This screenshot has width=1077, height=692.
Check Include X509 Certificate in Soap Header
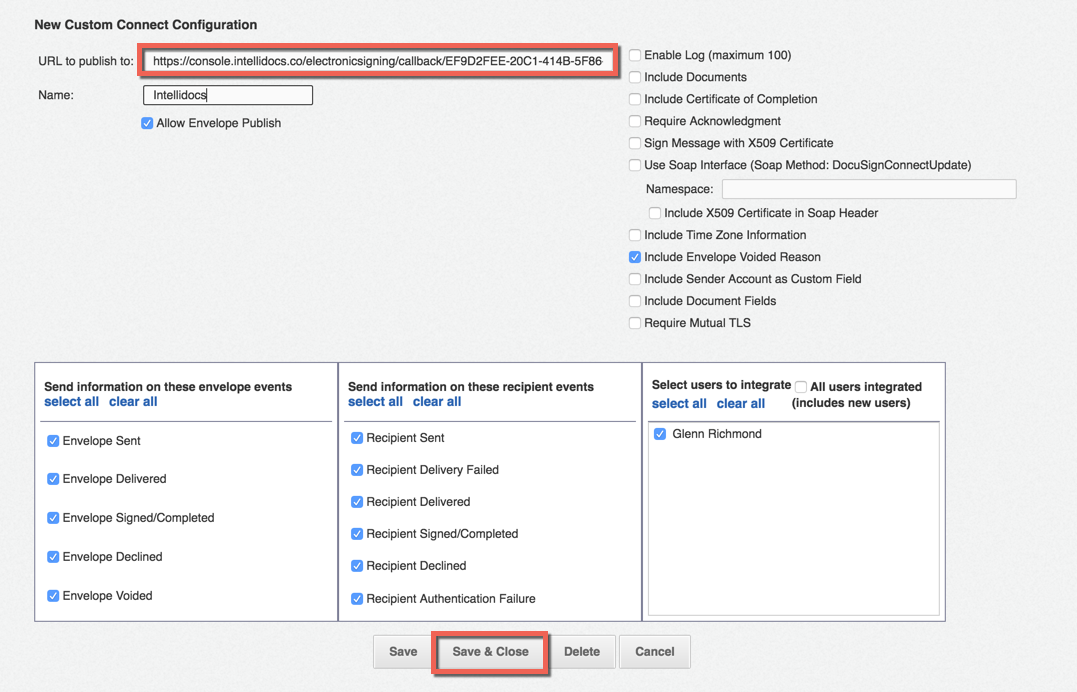point(655,213)
